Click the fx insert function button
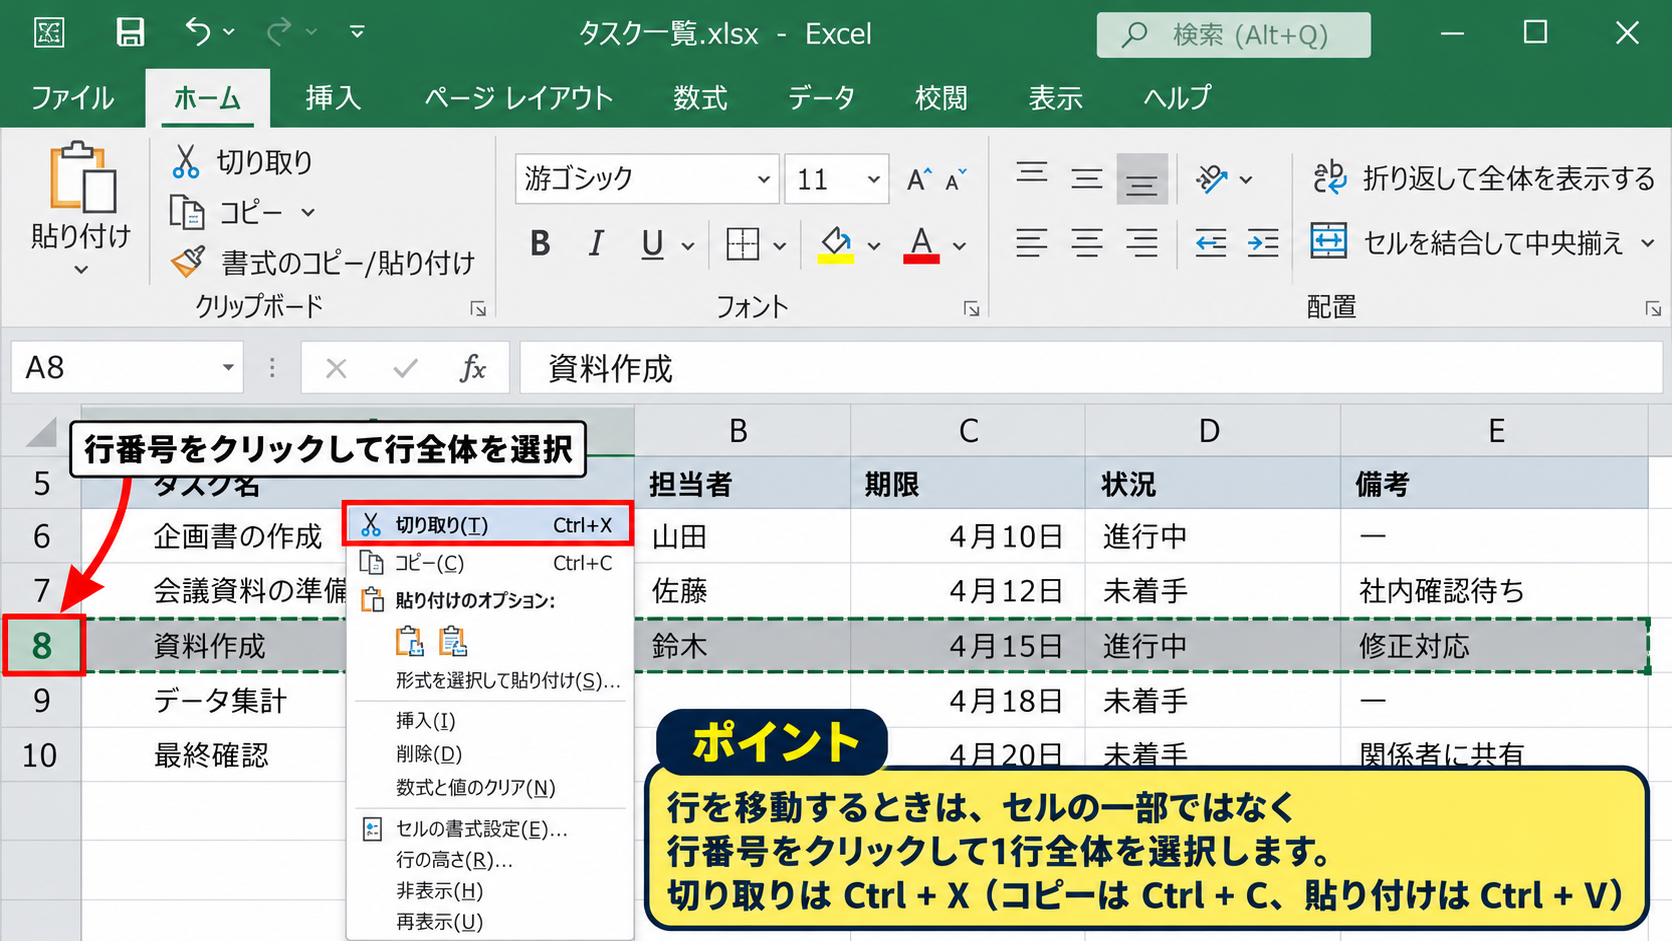 [472, 368]
